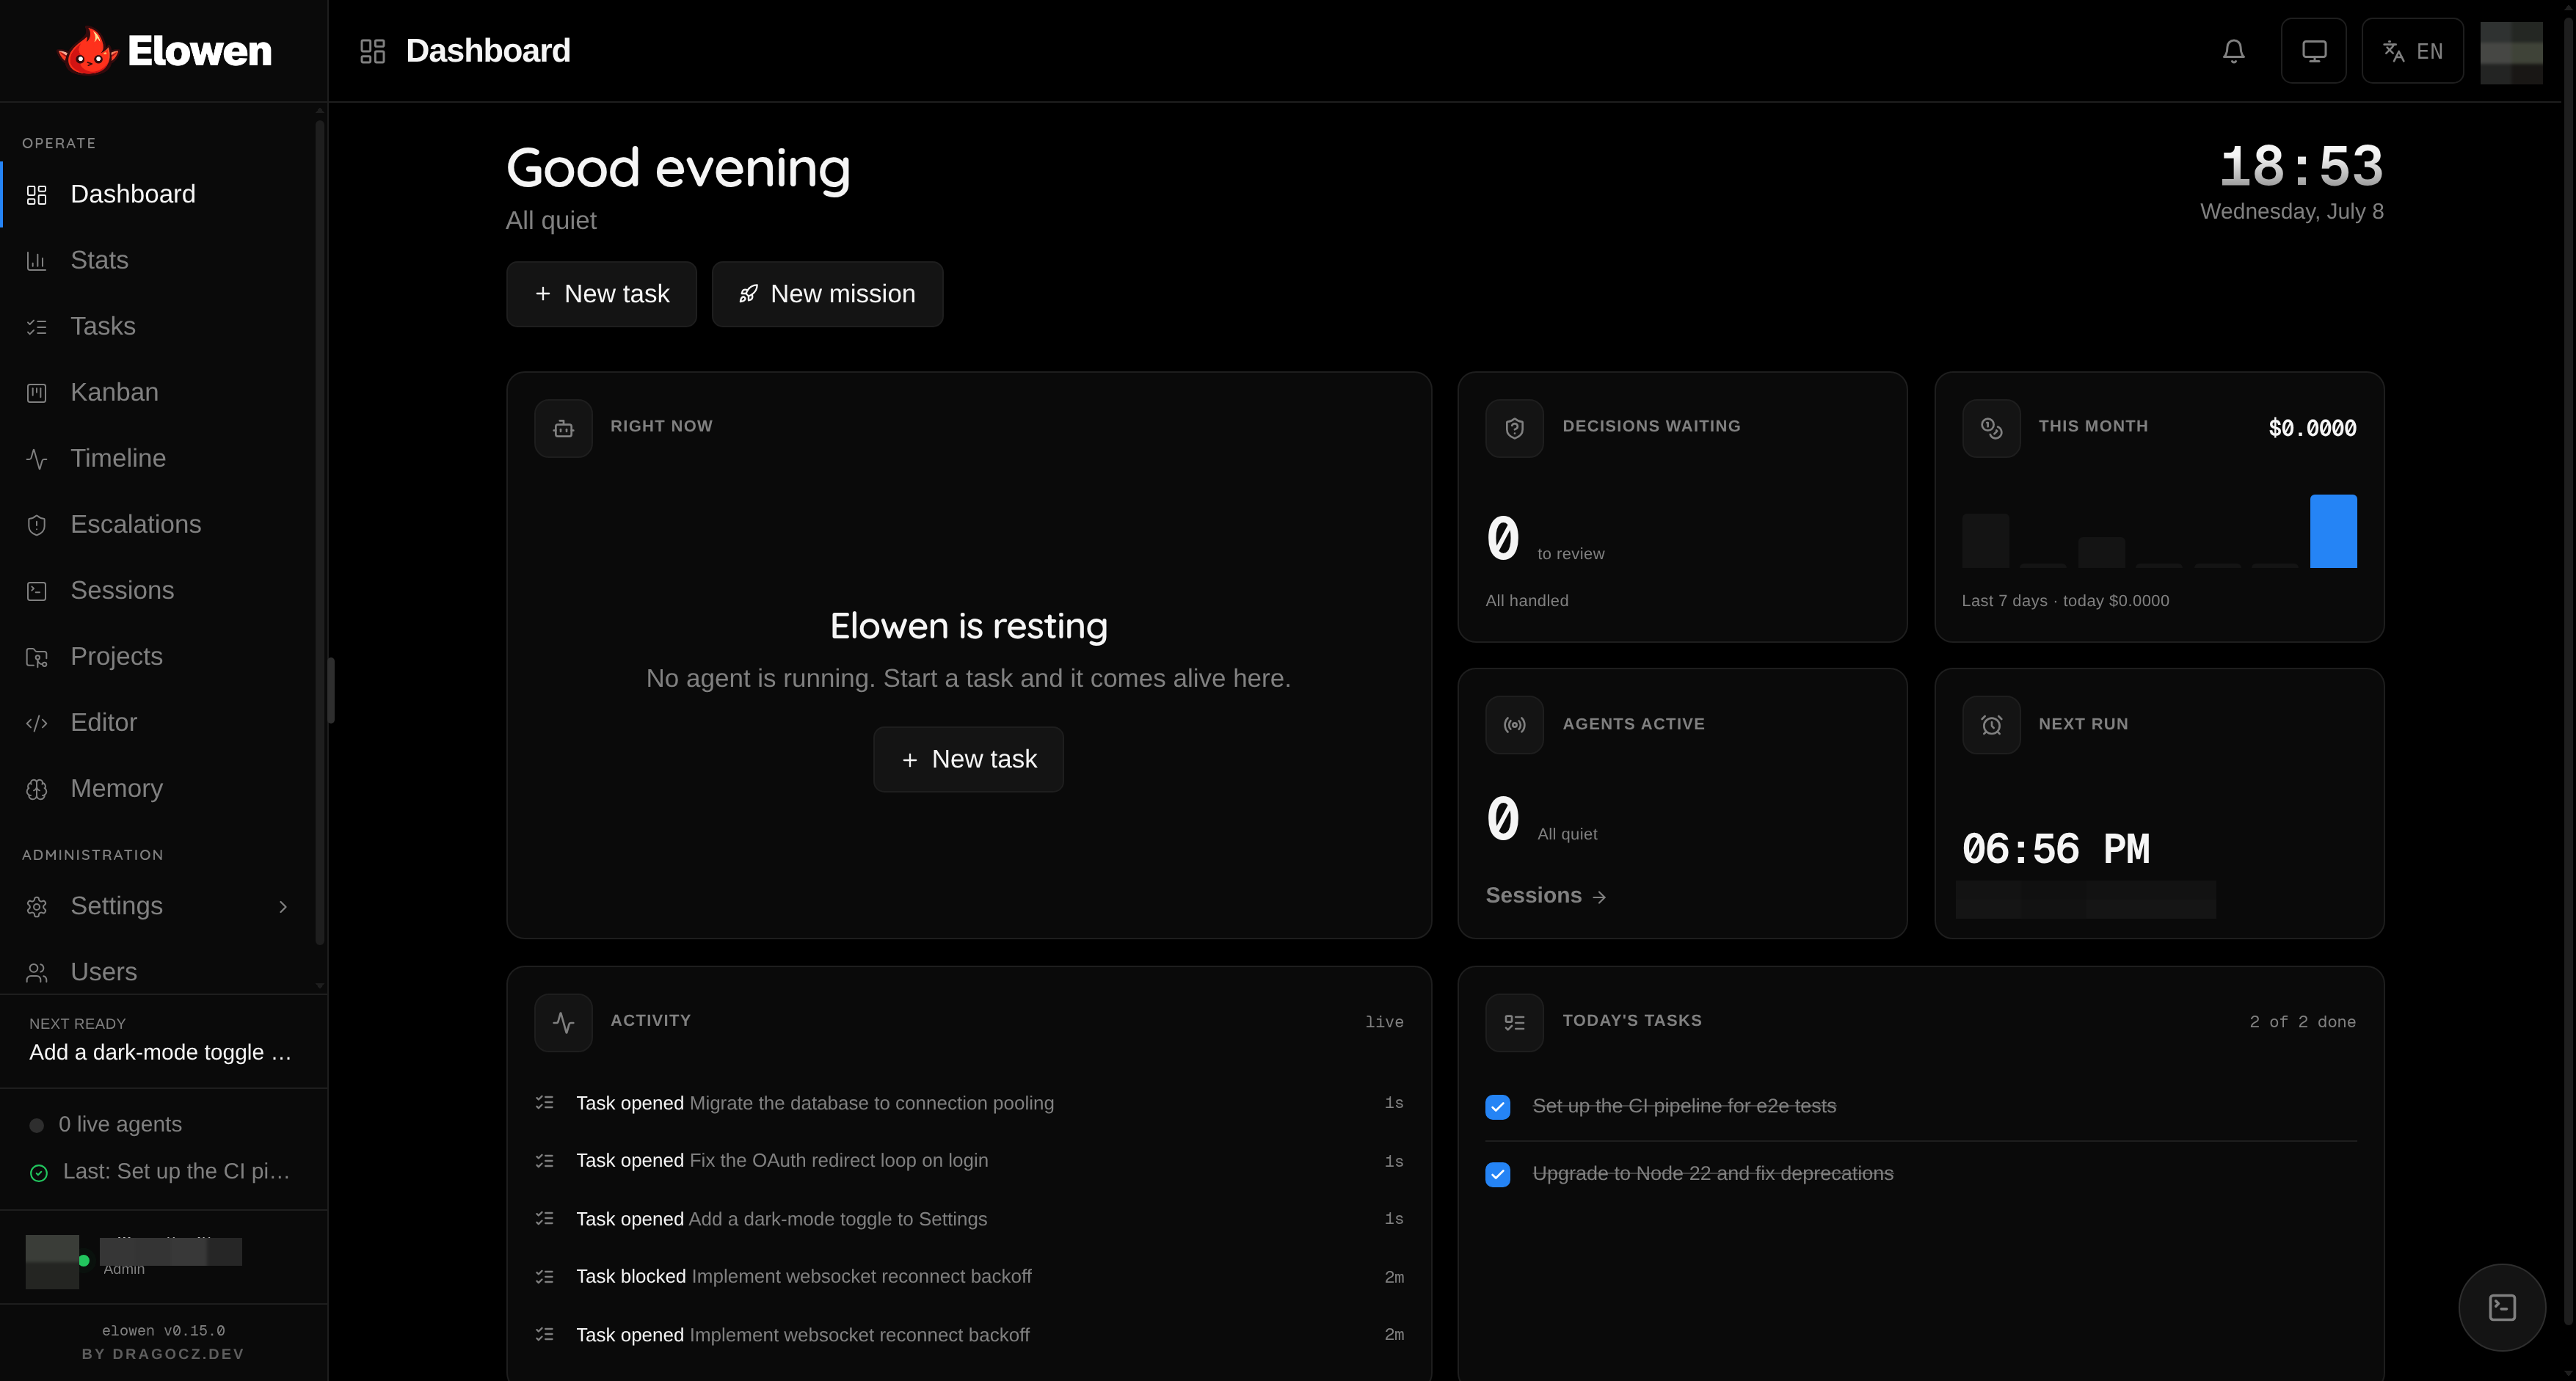Click the New mission button
The image size is (2576, 1381).
pyautogui.click(x=827, y=294)
